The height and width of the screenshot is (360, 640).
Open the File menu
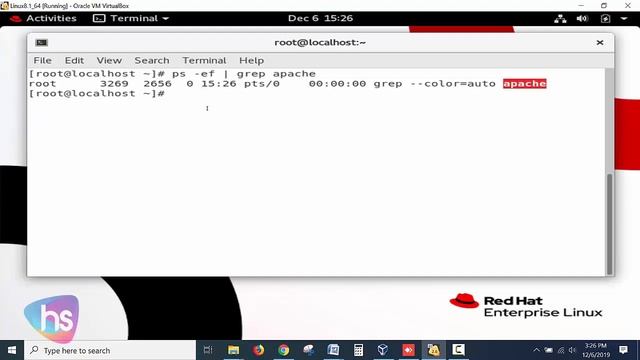point(42,60)
